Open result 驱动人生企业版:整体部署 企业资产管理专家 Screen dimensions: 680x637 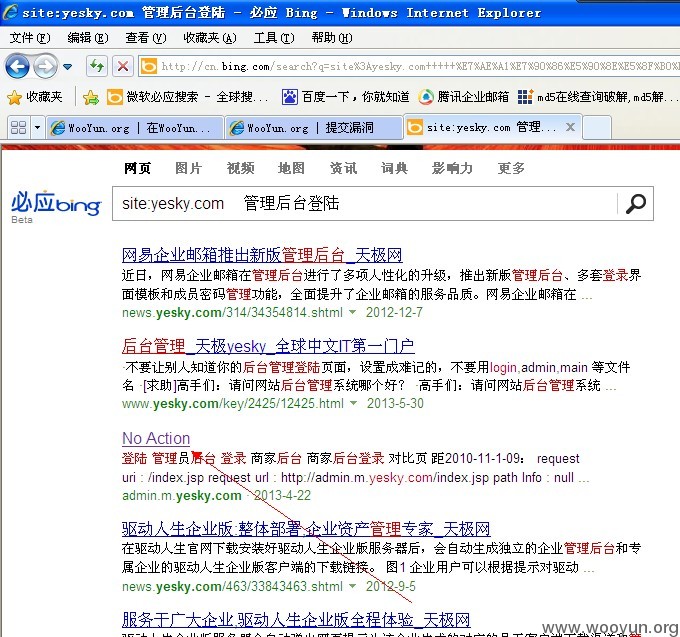pos(306,529)
